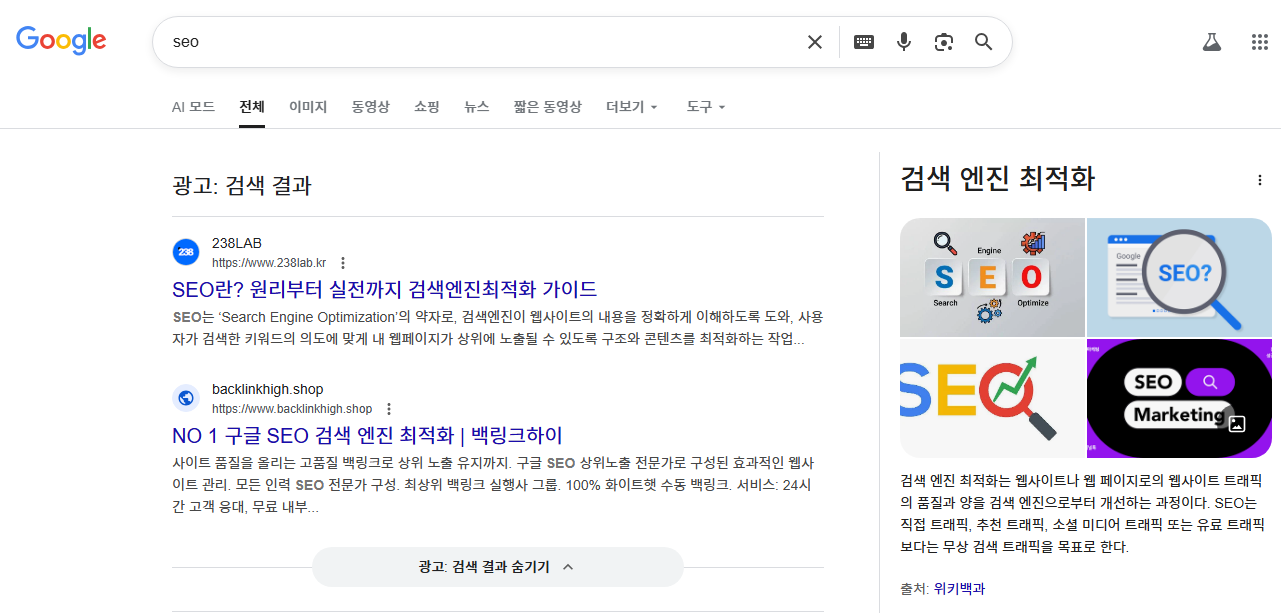Open the on-screen keyboard input tool

pos(863,42)
